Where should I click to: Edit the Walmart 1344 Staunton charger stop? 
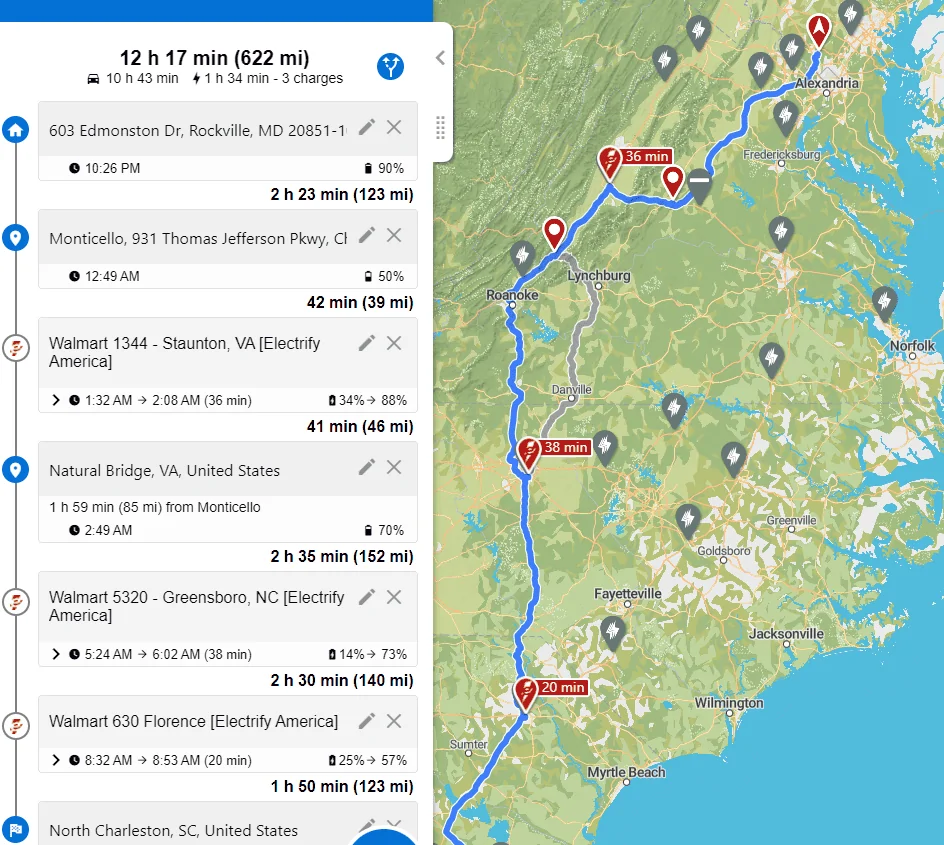[367, 343]
